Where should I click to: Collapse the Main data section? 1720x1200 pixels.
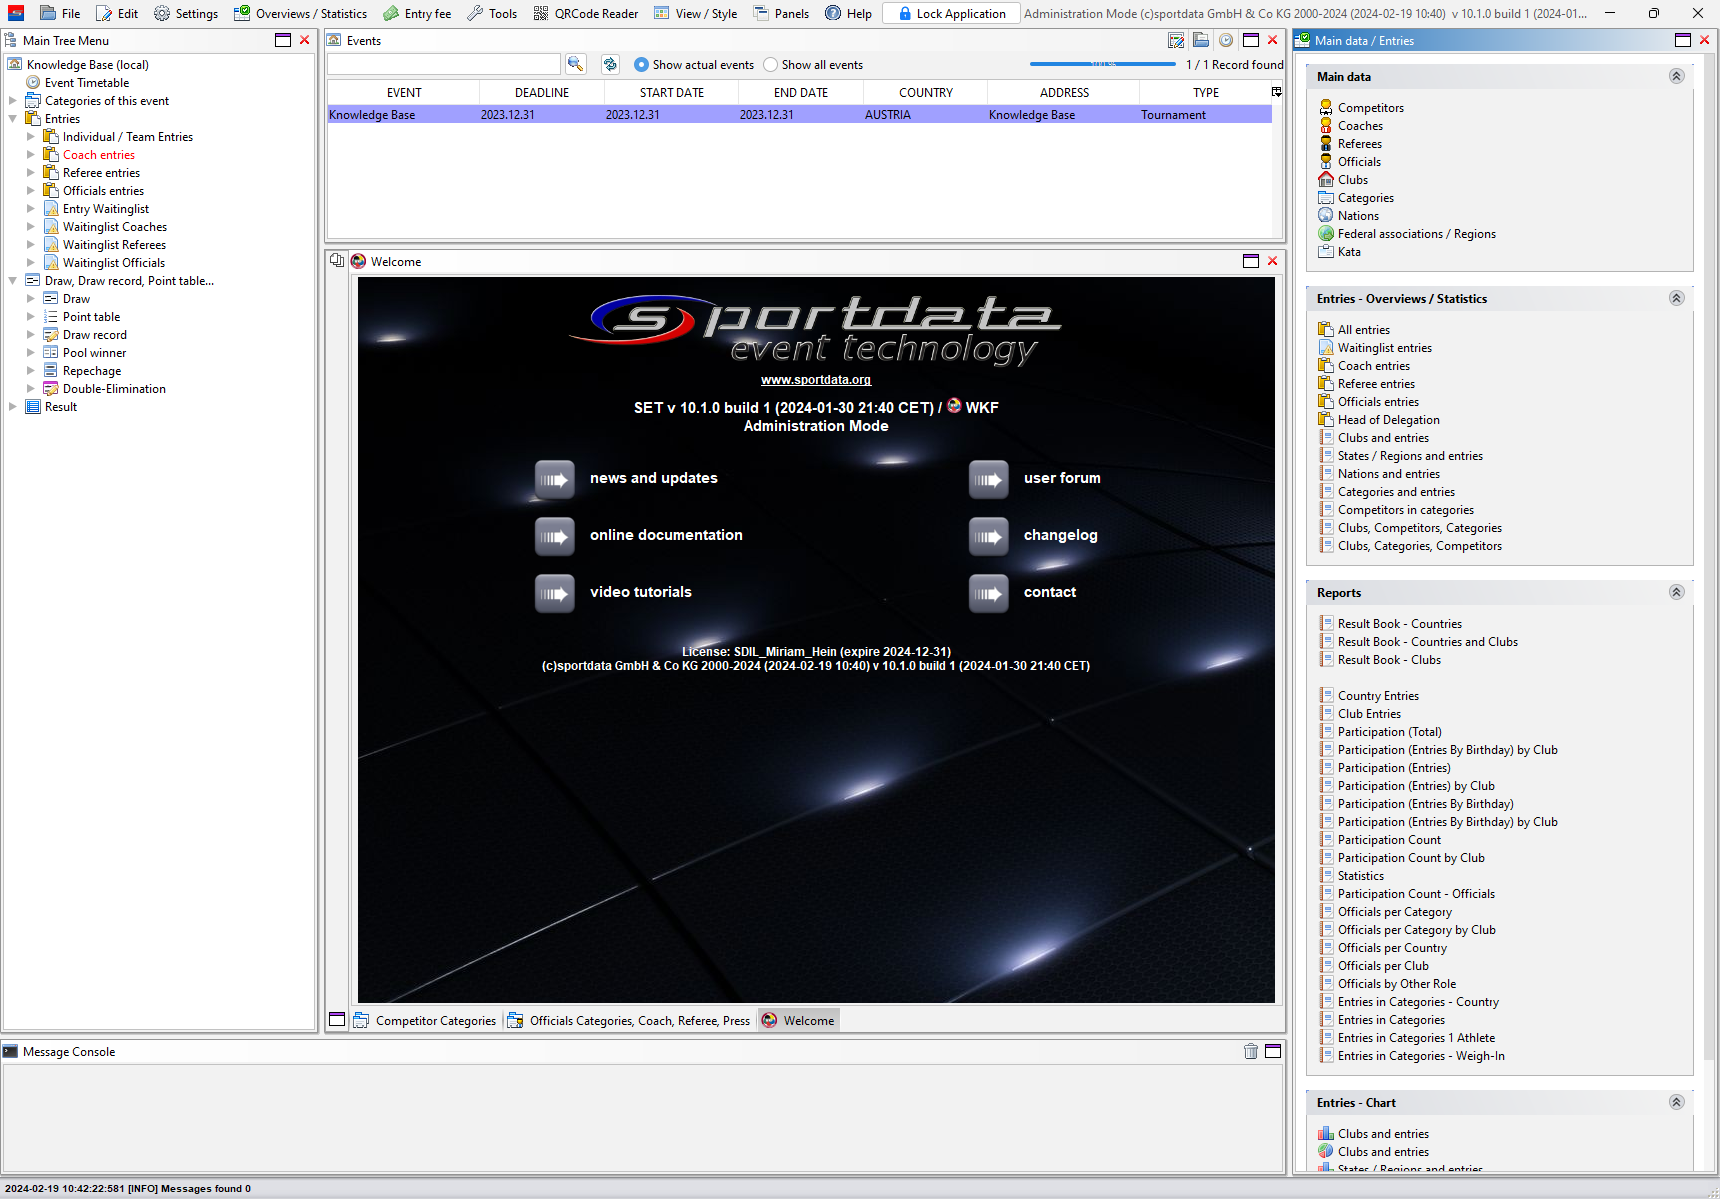(1677, 76)
